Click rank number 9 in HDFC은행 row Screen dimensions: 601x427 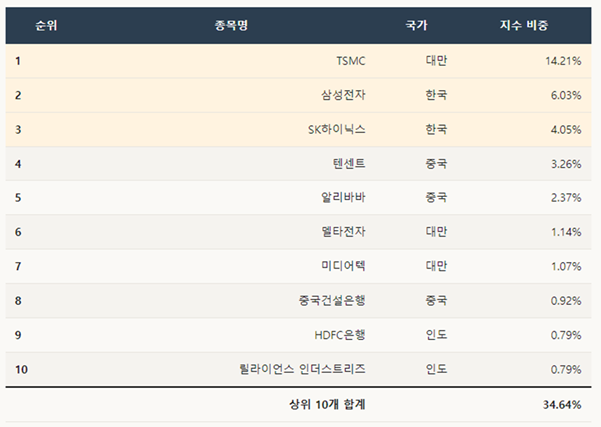click(18, 335)
